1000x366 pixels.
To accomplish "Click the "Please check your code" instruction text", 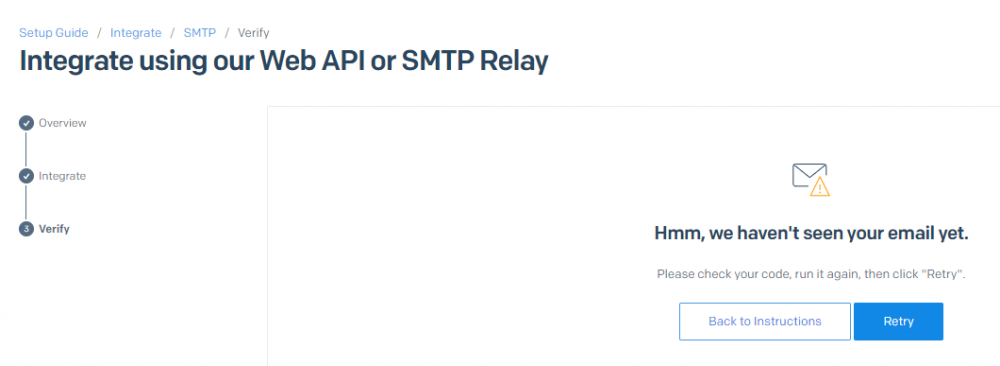I will click(811, 274).
